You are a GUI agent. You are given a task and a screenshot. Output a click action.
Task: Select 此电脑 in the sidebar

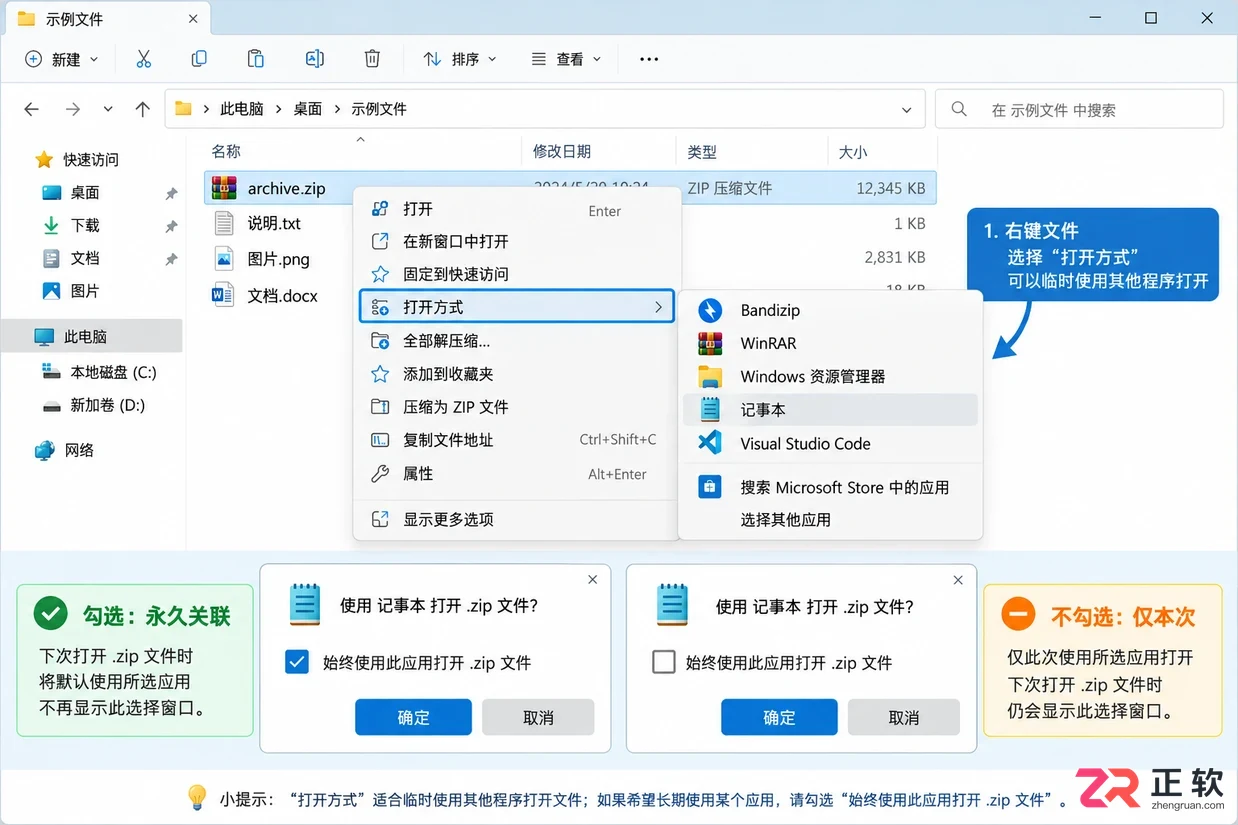(91, 337)
